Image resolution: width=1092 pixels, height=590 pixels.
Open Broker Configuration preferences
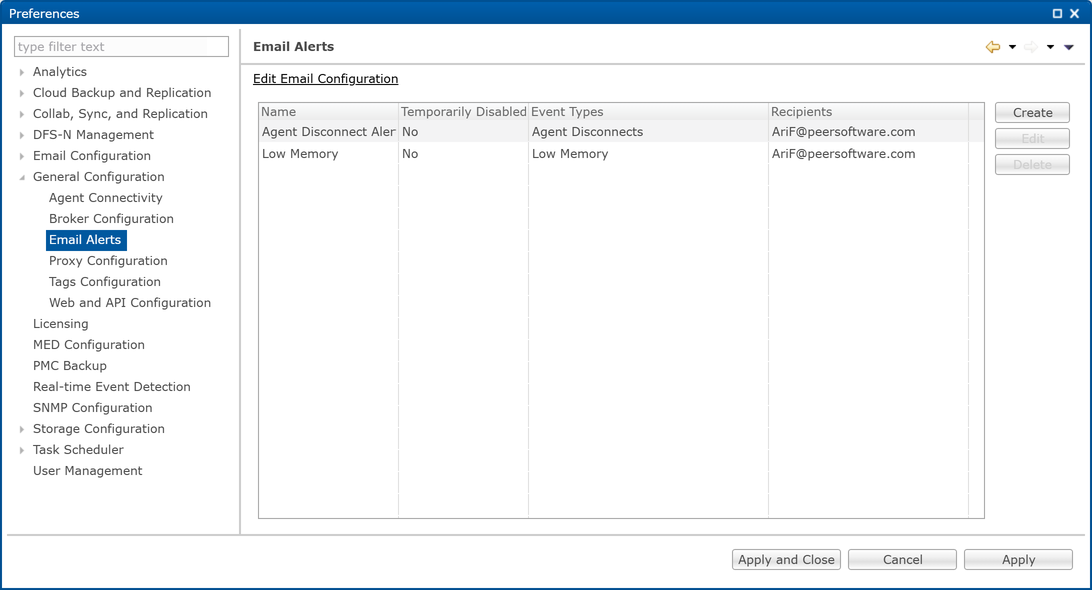coord(111,219)
